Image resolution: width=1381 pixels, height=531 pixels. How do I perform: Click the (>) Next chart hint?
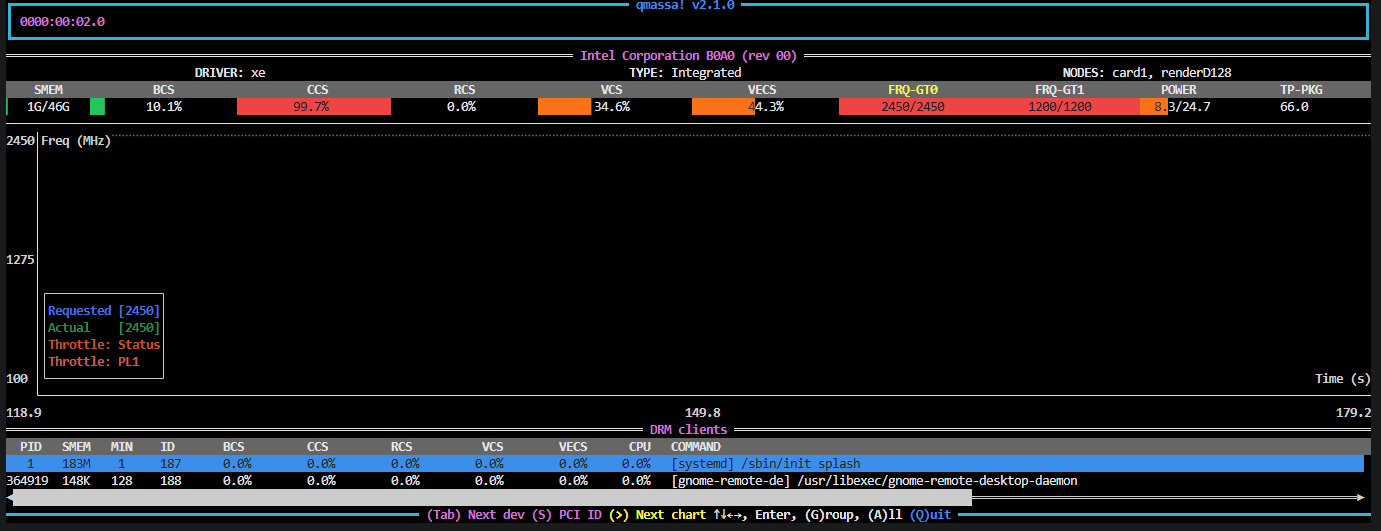(657, 515)
